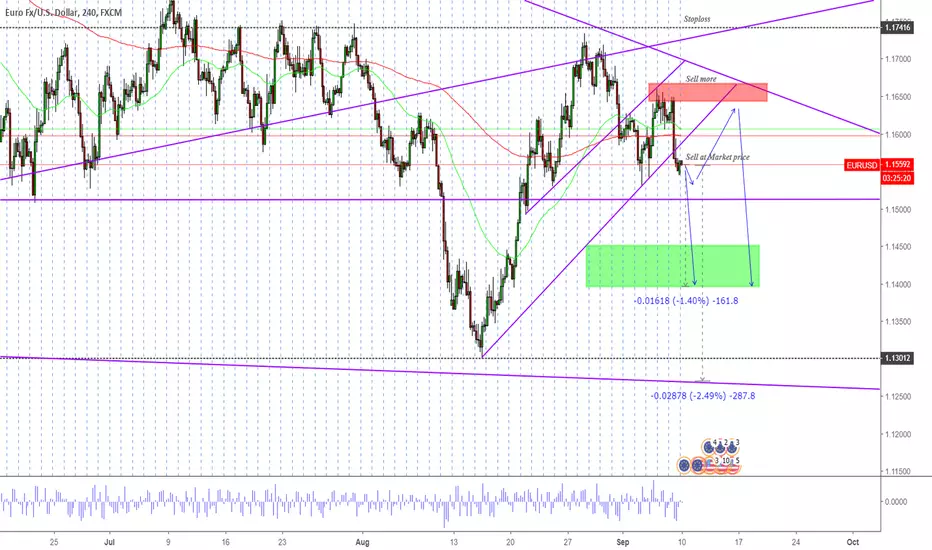Click the leftmost EU flag economic event icon
This screenshot has width=932, height=550.
[684, 466]
